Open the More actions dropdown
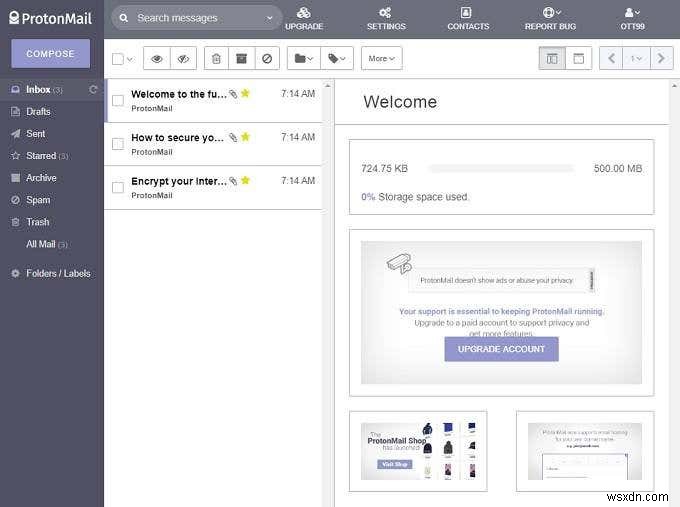 pyautogui.click(x=381, y=58)
